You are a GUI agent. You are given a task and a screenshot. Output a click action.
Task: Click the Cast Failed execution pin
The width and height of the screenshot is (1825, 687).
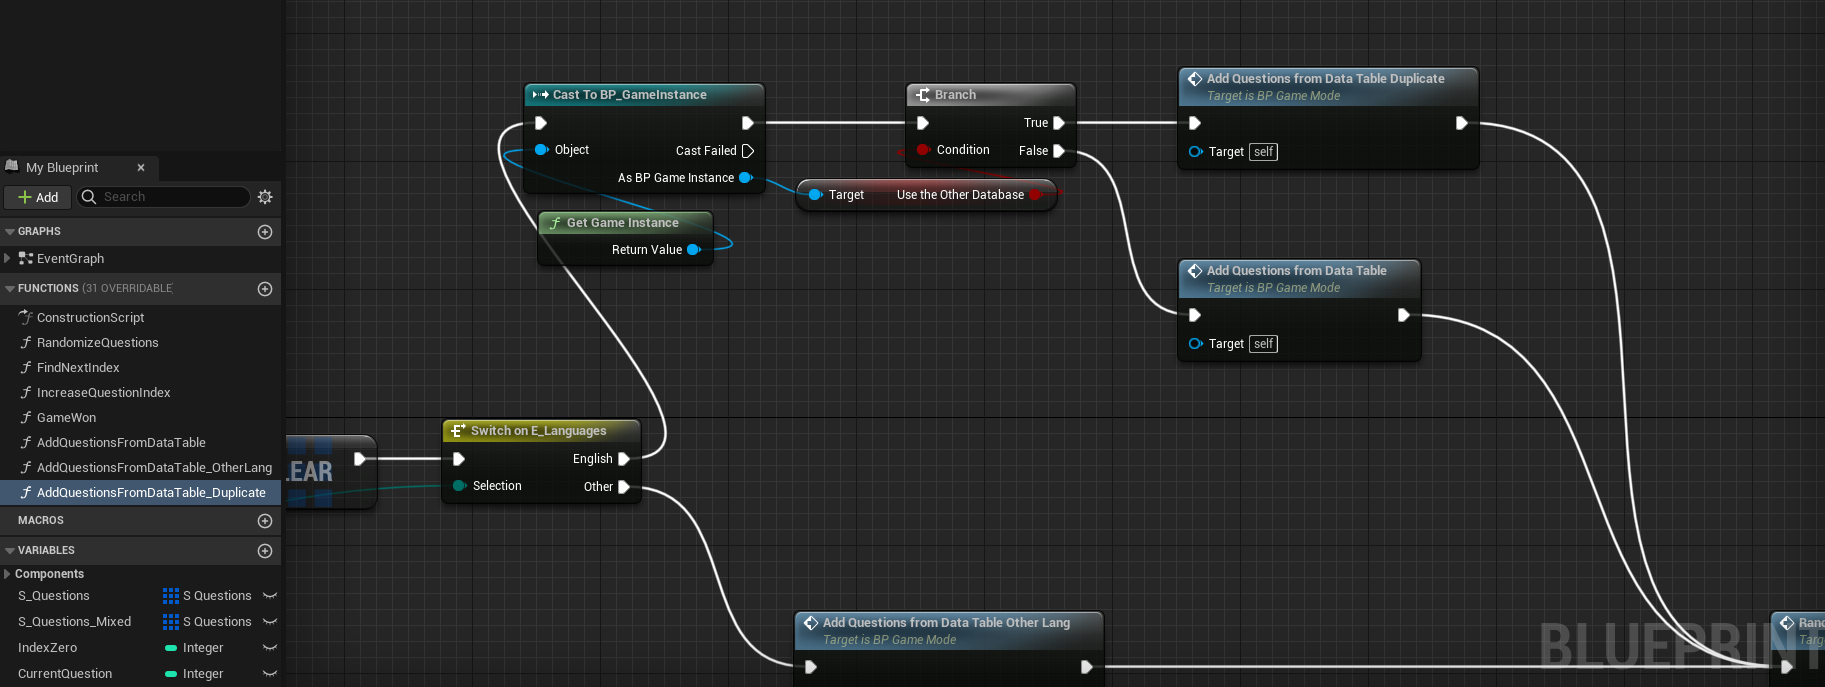pyautogui.click(x=747, y=151)
